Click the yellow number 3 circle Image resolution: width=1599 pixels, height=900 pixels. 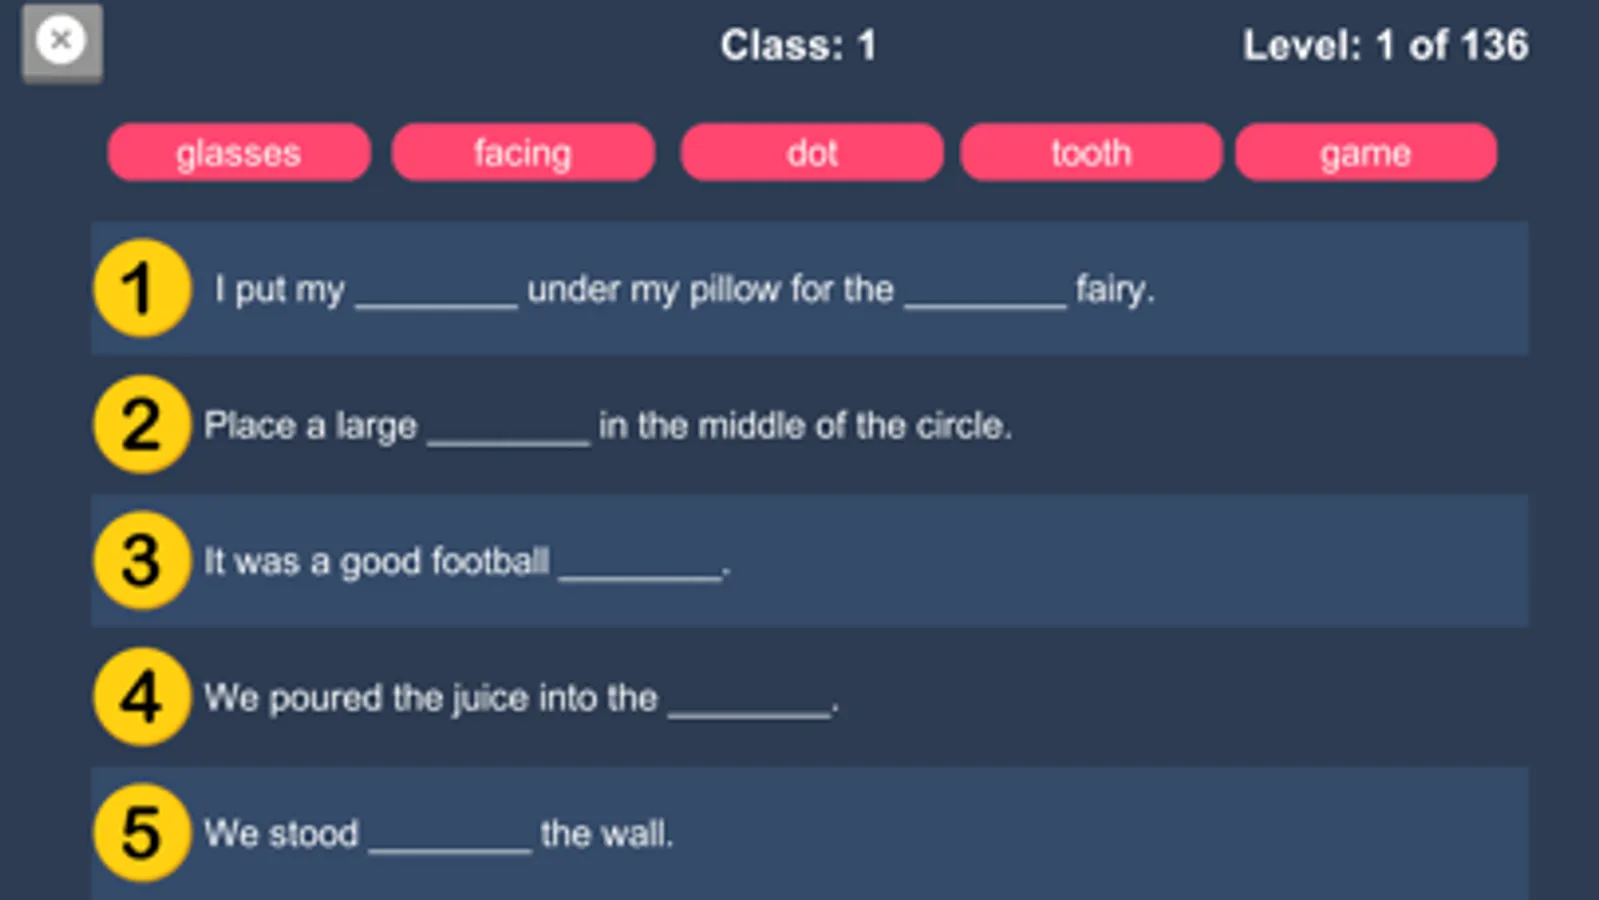click(x=142, y=560)
